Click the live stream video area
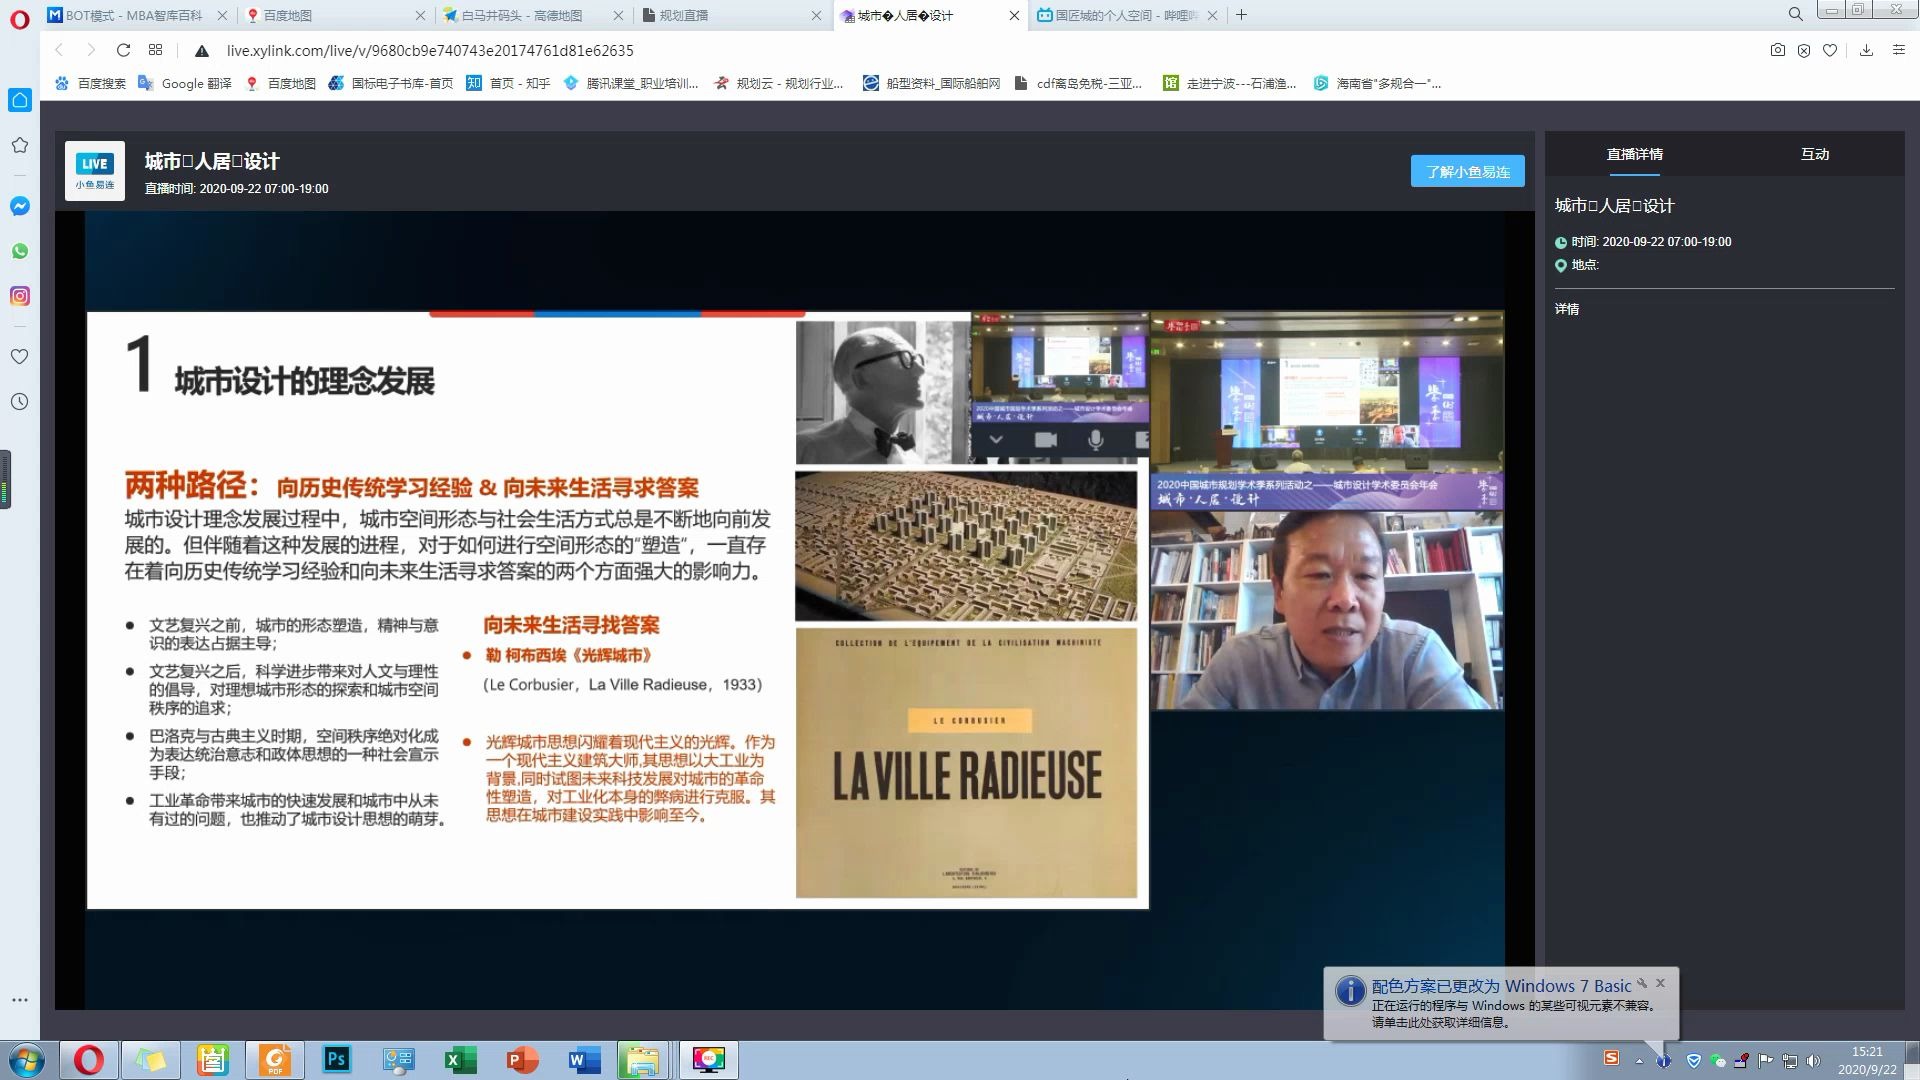 [795, 610]
